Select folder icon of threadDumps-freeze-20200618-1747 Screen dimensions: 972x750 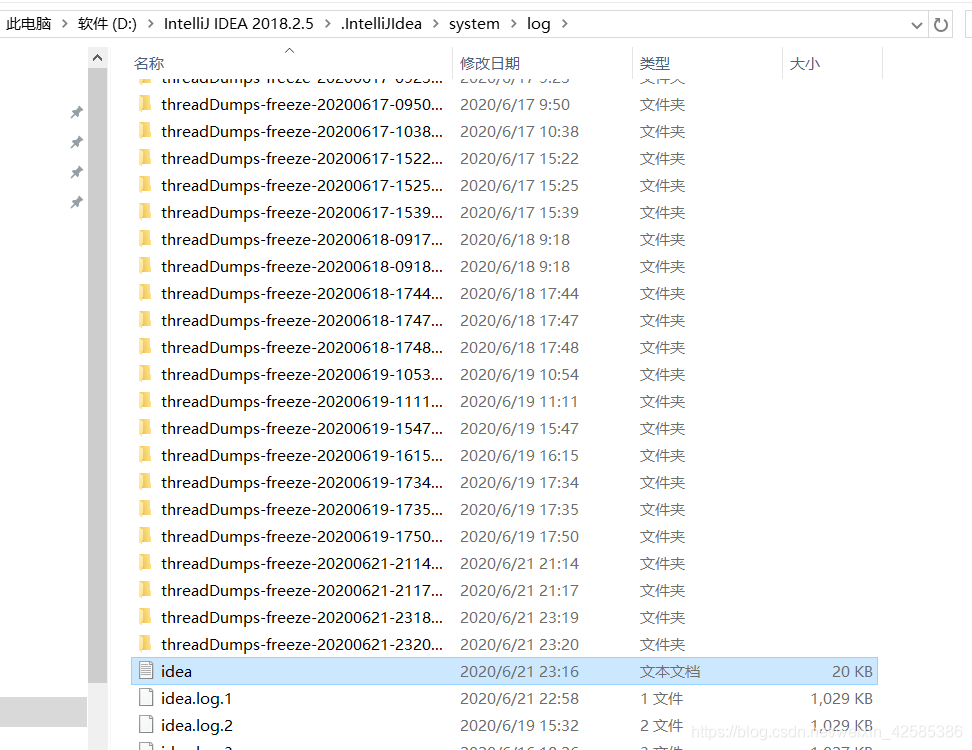tap(145, 319)
